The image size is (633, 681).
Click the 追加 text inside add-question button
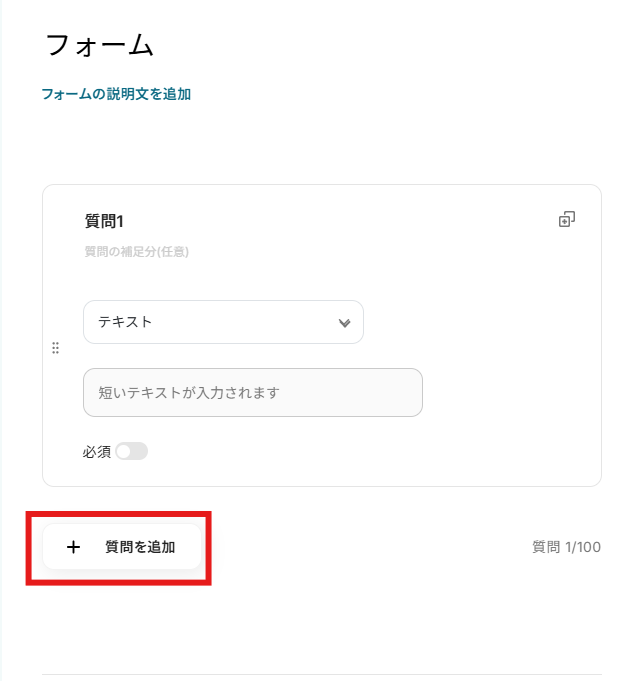click(162, 547)
